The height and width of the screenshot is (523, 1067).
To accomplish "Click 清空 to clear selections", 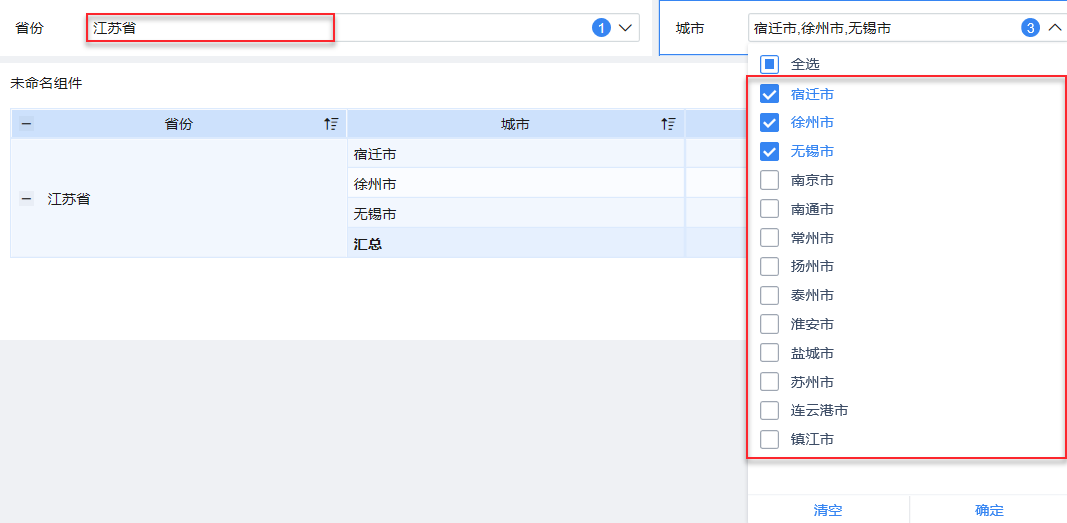I will pos(828,510).
